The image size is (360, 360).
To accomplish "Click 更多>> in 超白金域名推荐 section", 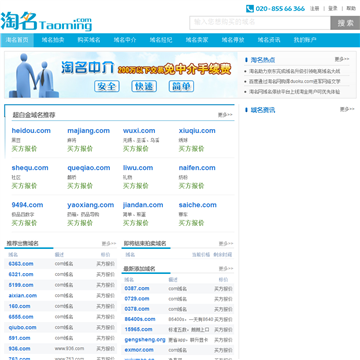I will pos(225,115).
